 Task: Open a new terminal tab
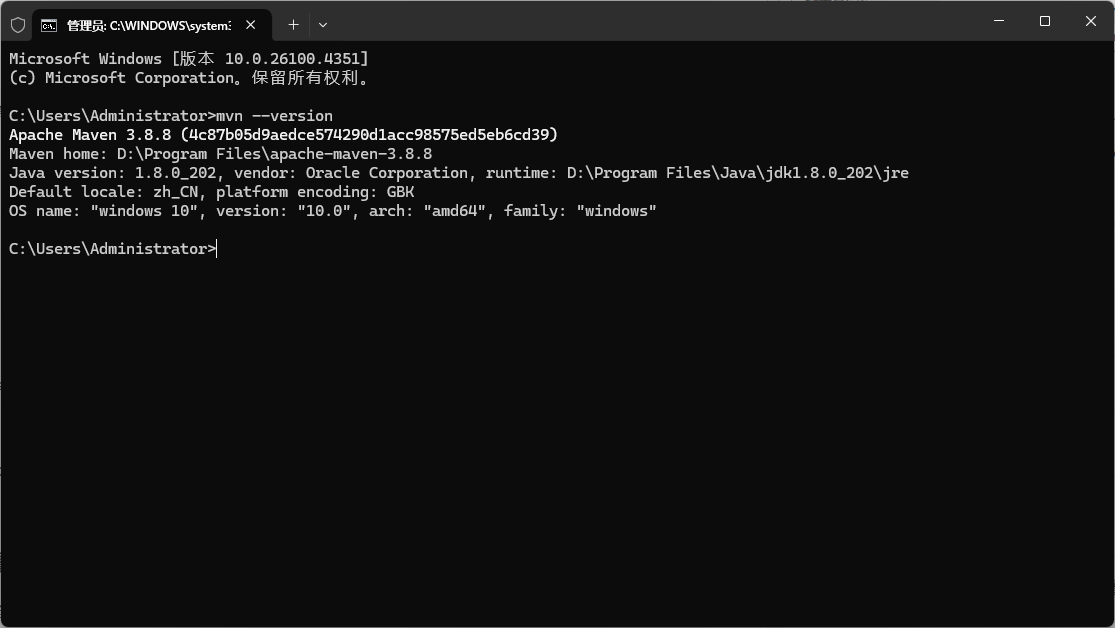(293, 25)
